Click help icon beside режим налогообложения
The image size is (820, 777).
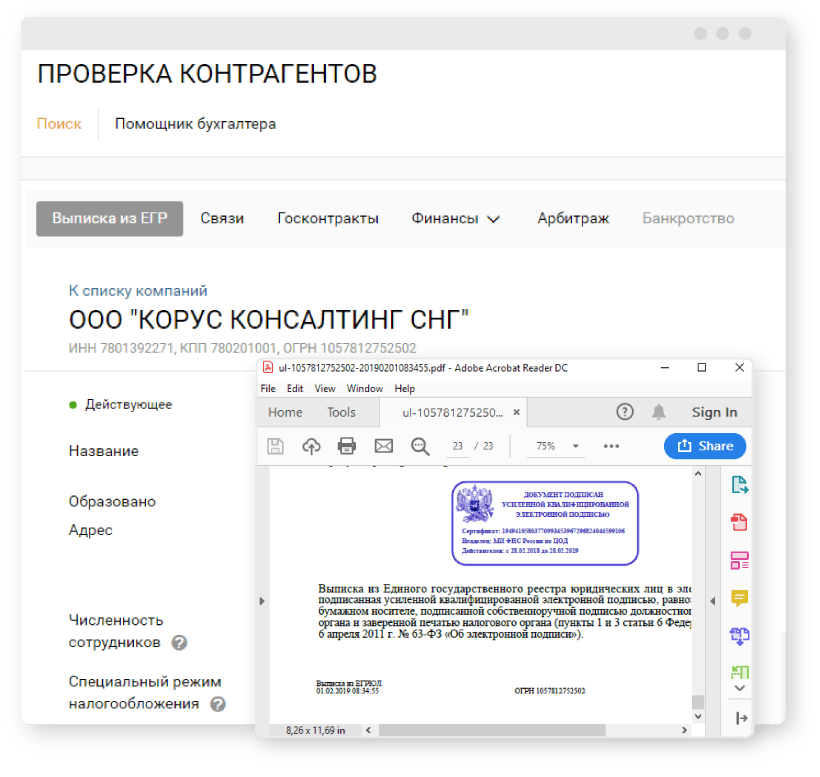point(218,704)
